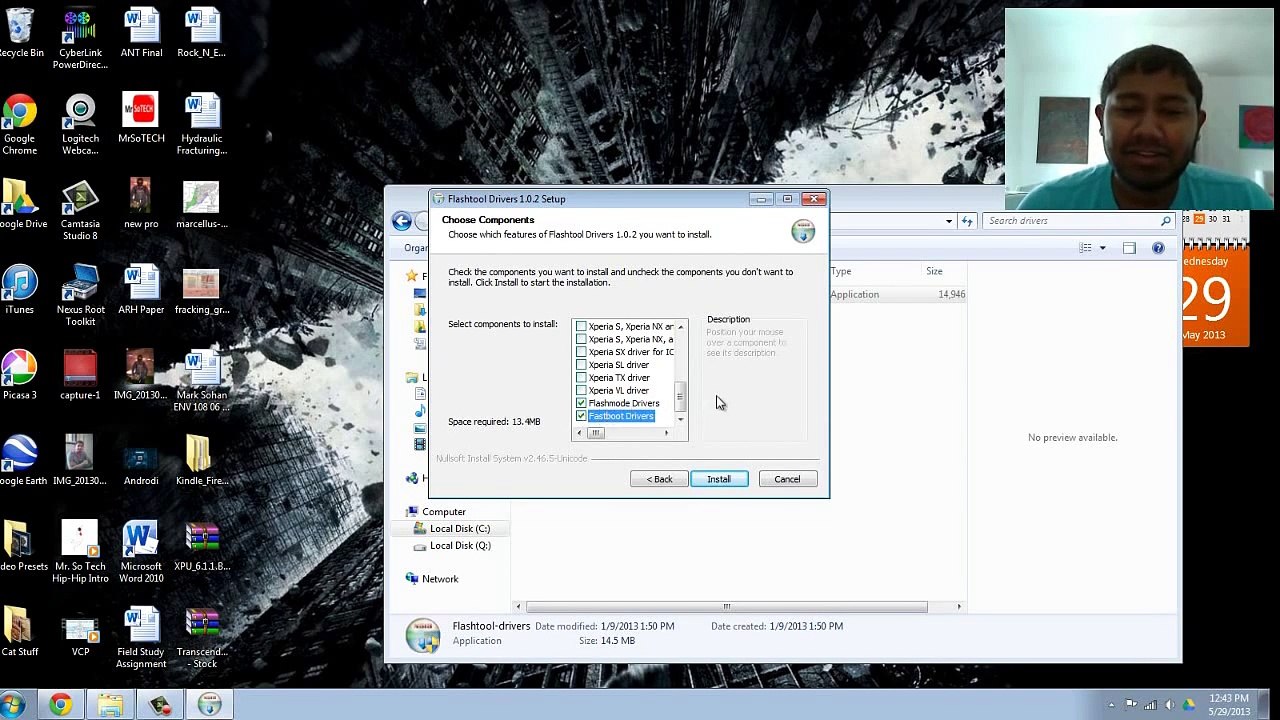Select MrSoTECH desktop icon
This screenshot has width=1280, height=720.
coord(141,120)
